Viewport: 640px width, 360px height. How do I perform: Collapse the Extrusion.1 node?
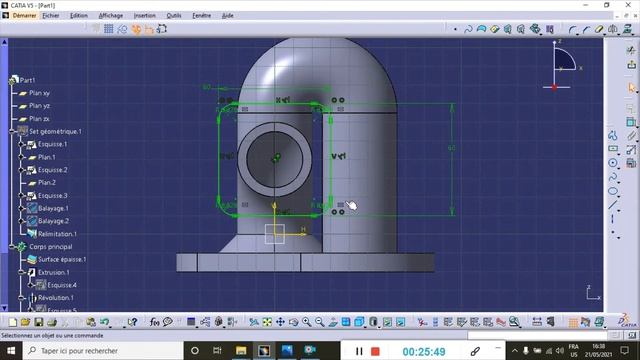[x=21, y=272]
